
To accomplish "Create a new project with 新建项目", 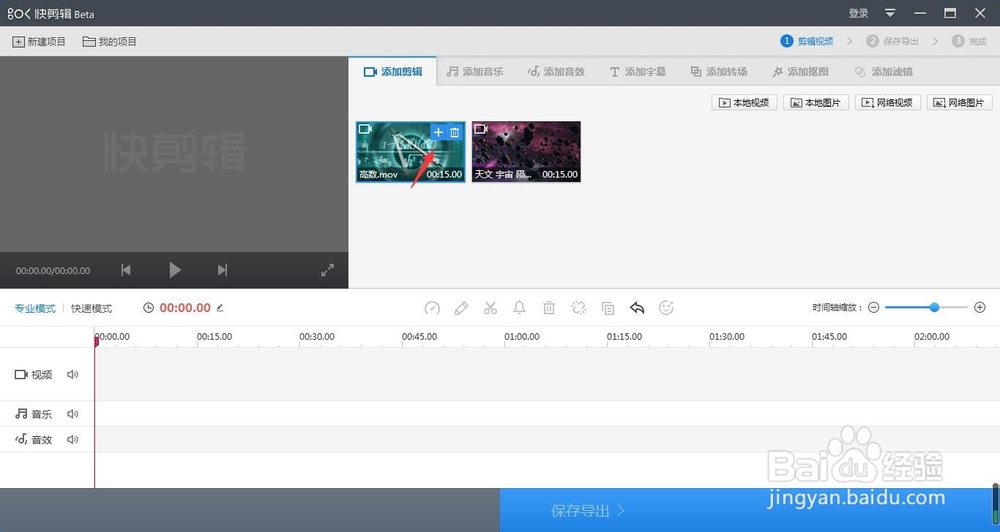I will [39, 41].
